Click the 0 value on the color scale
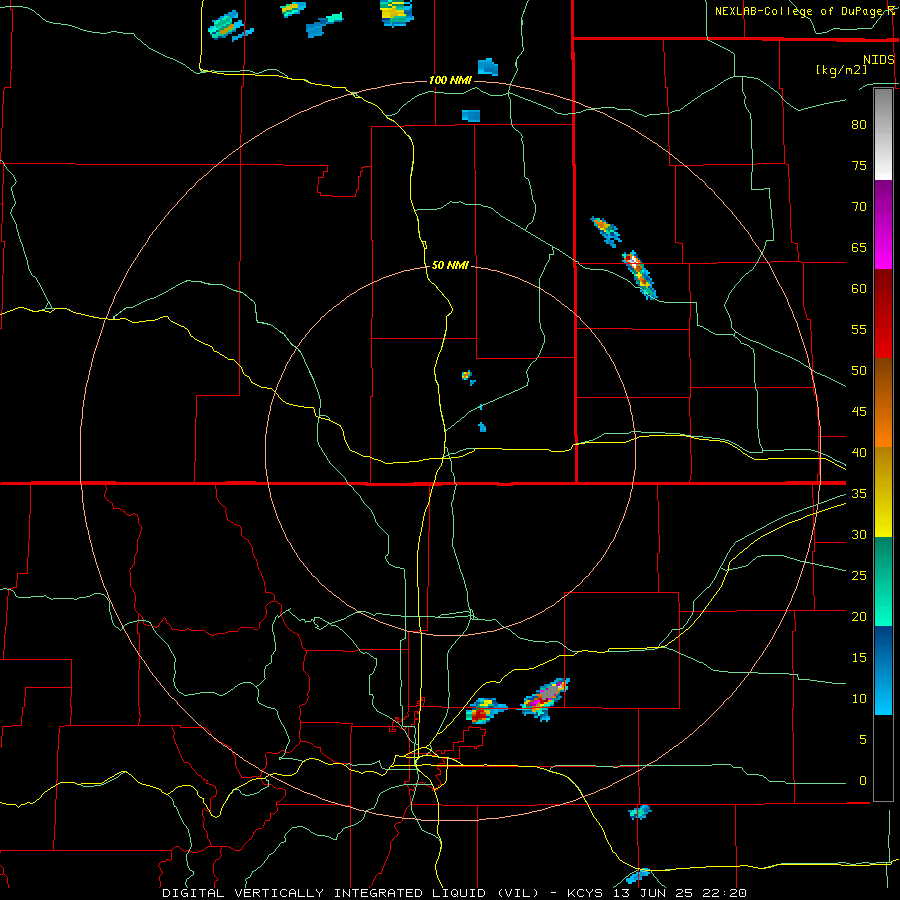The height and width of the screenshot is (900, 900). click(x=863, y=781)
